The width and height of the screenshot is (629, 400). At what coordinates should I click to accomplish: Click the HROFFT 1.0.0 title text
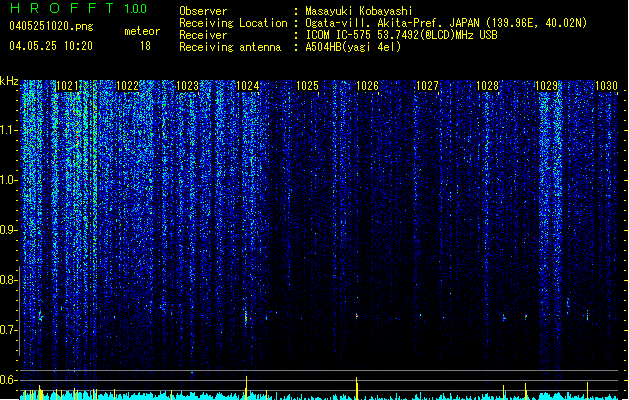(x=79, y=8)
